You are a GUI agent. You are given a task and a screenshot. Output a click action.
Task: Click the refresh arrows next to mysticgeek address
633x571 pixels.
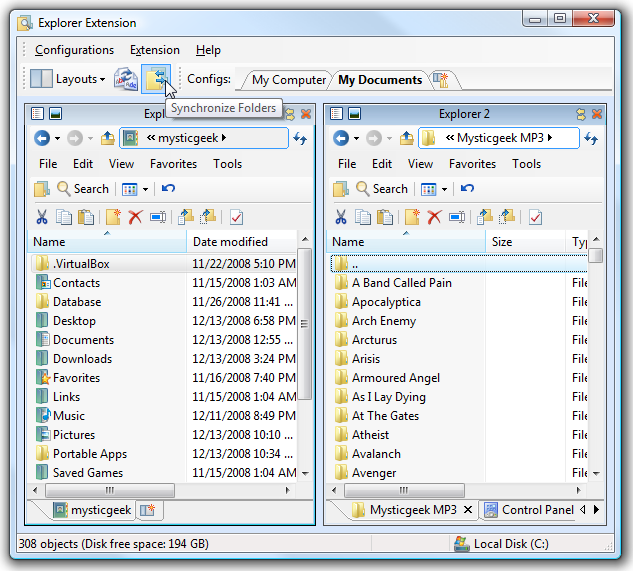(299, 138)
